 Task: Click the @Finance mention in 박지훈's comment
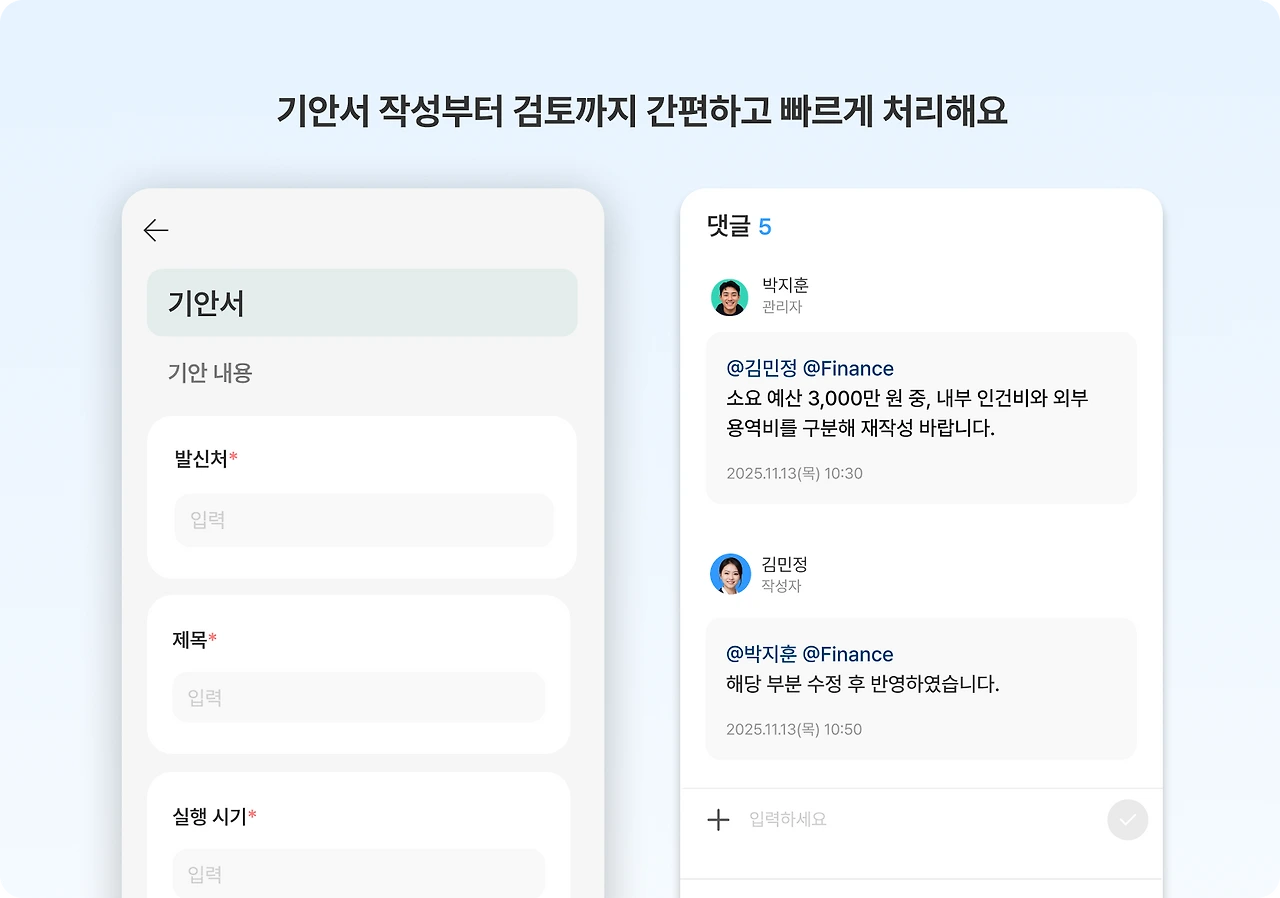click(x=848, y=368)
